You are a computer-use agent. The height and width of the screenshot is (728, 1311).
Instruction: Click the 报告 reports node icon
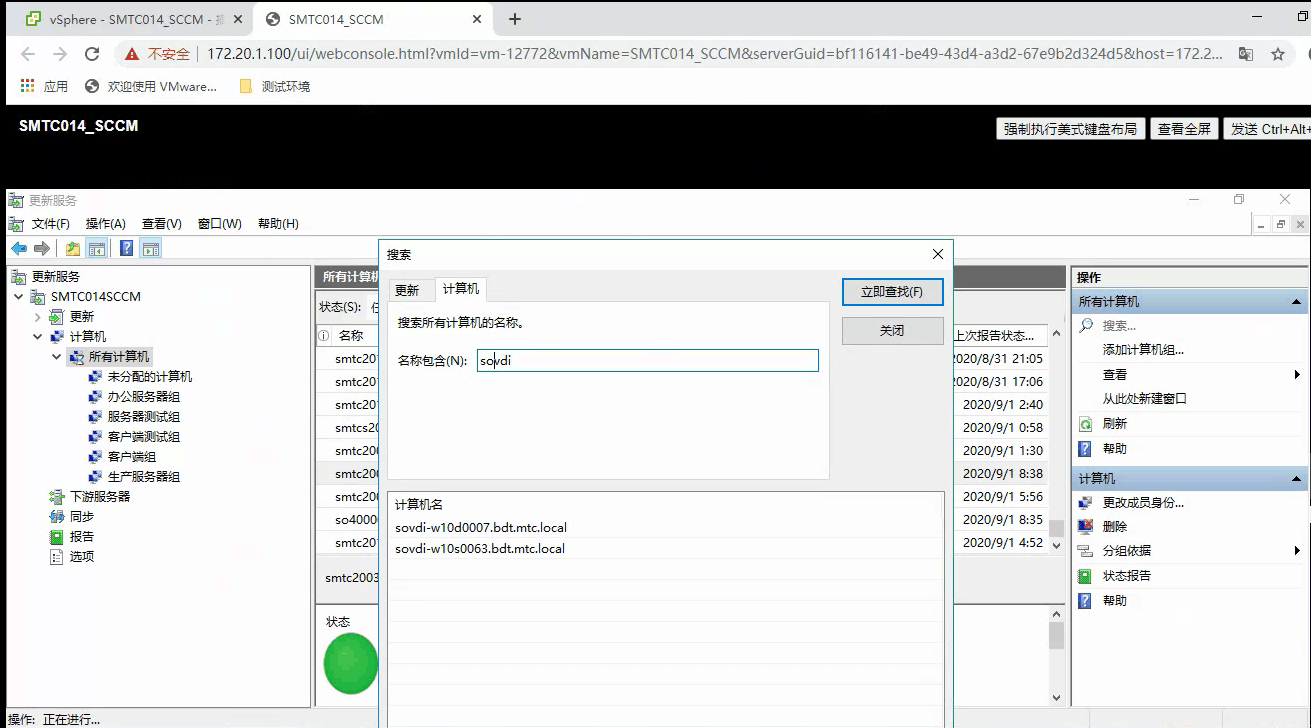57,536
